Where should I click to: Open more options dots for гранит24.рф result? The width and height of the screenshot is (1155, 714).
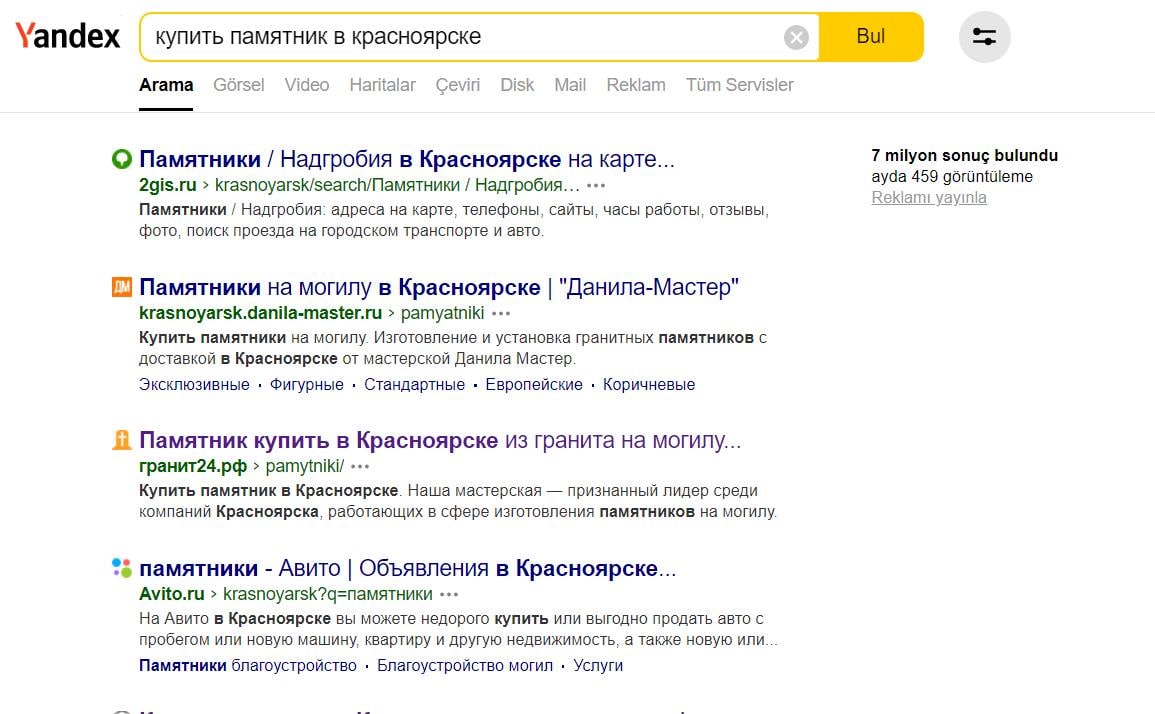[360, 466]
